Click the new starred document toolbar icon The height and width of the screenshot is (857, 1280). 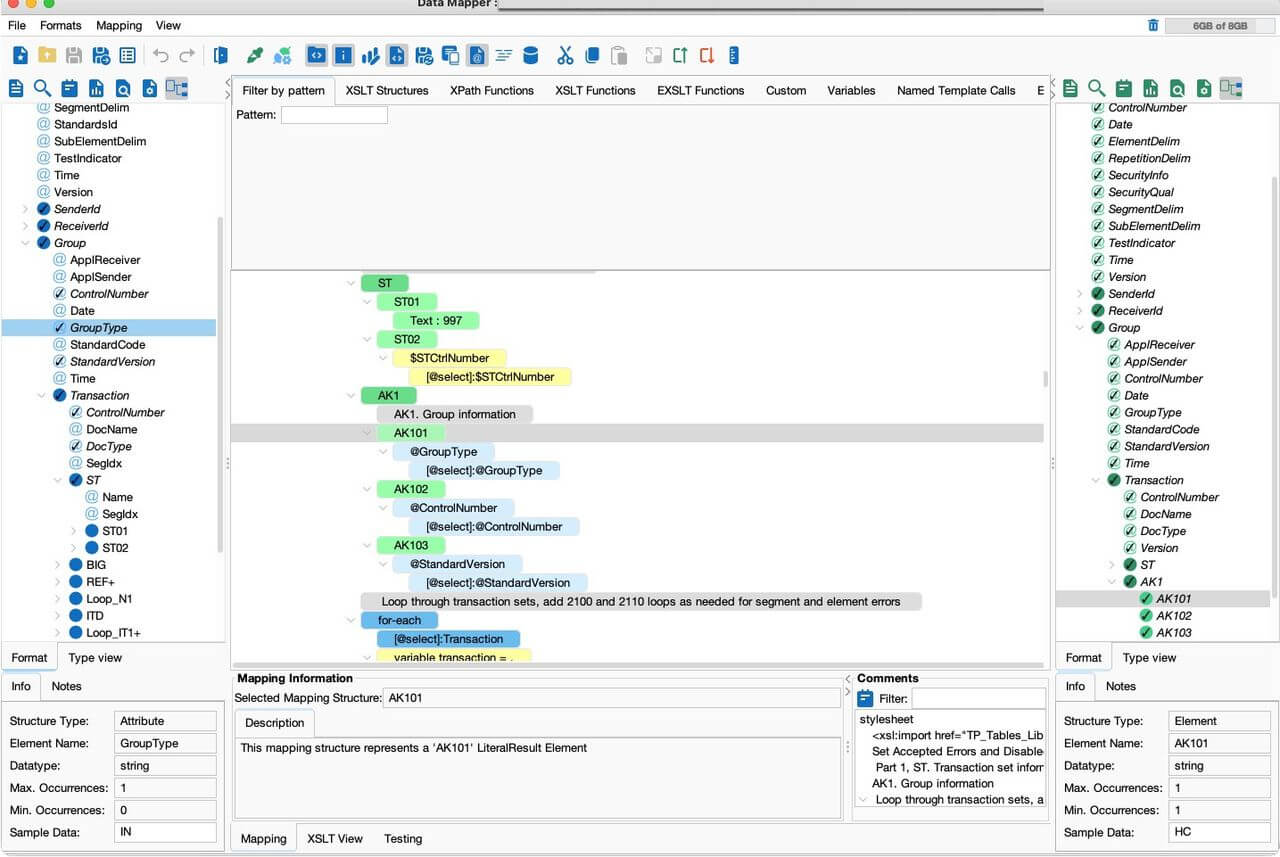point(20,55)
